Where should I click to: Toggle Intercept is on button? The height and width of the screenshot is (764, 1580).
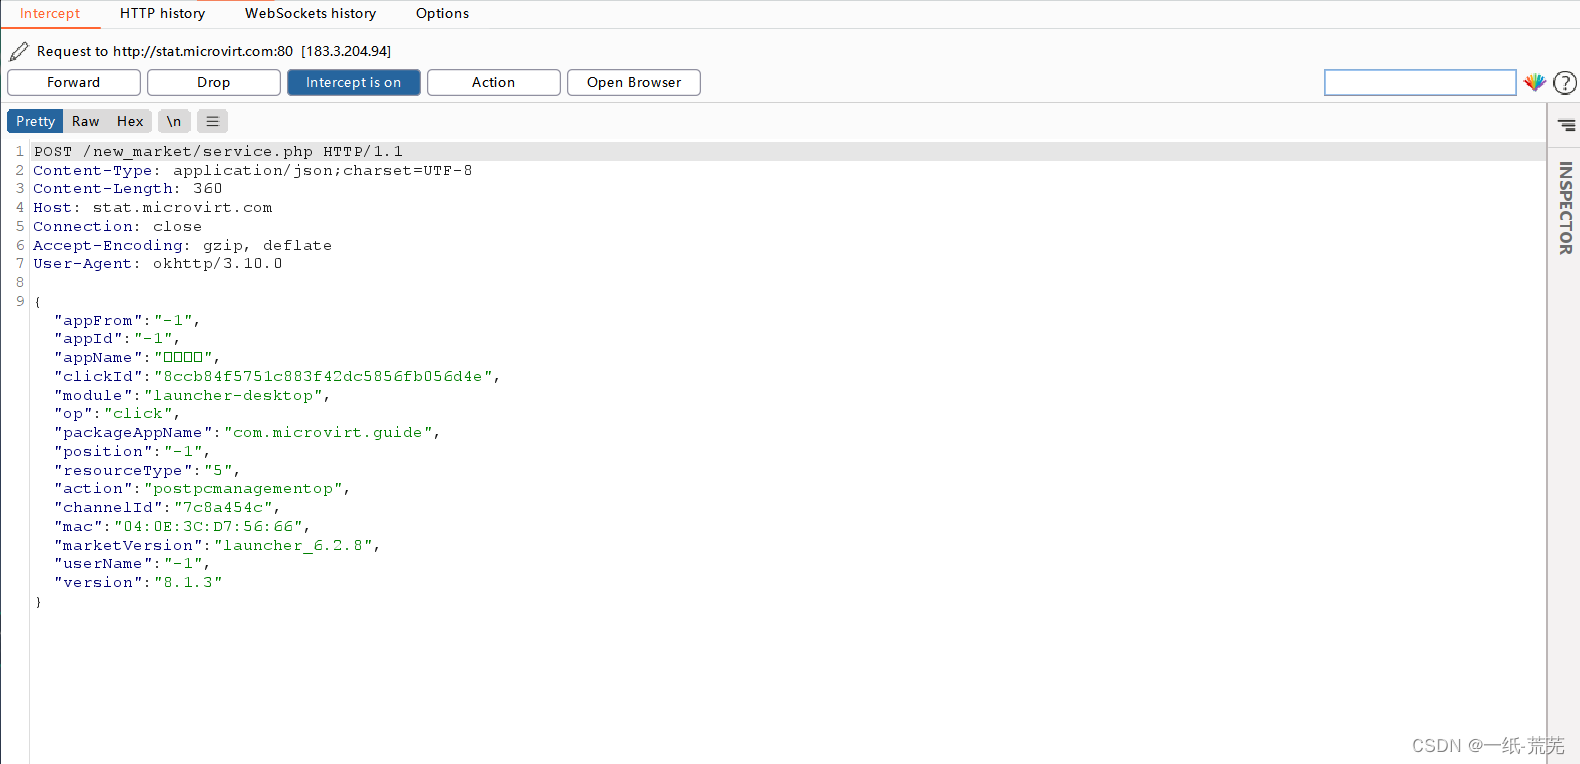click(x=354, y=82)
